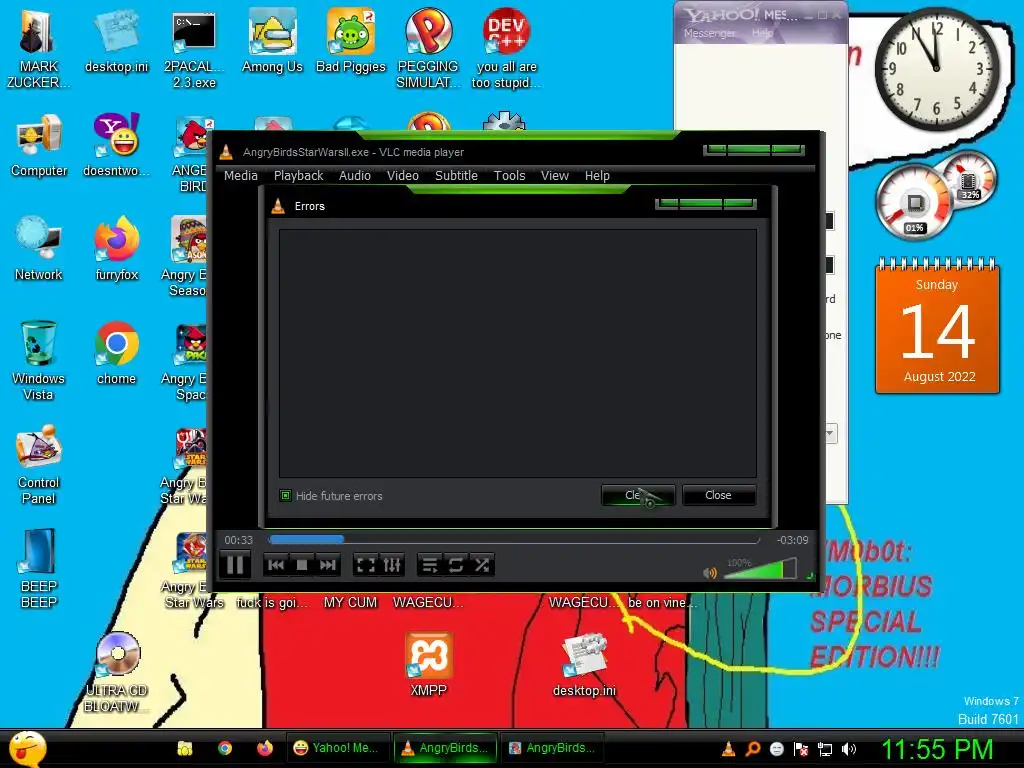Toggle VLC fullscreen mode
This screenshot has width=1024, height=768.
[366, 566]
